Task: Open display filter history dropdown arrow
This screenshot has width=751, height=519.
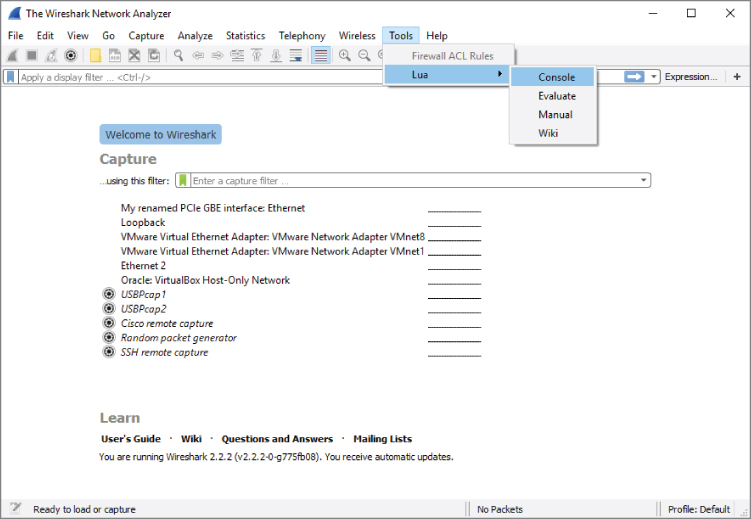Action: click(x=653, y=77)
